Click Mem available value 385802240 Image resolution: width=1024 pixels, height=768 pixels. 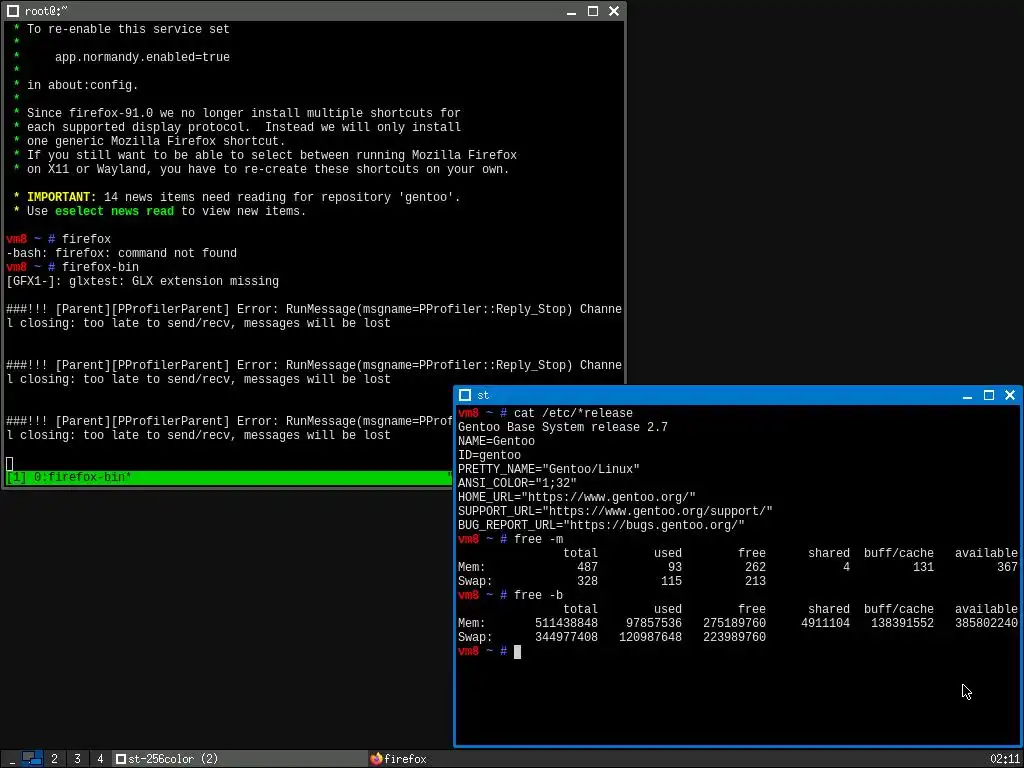click(x=986, y=624)
